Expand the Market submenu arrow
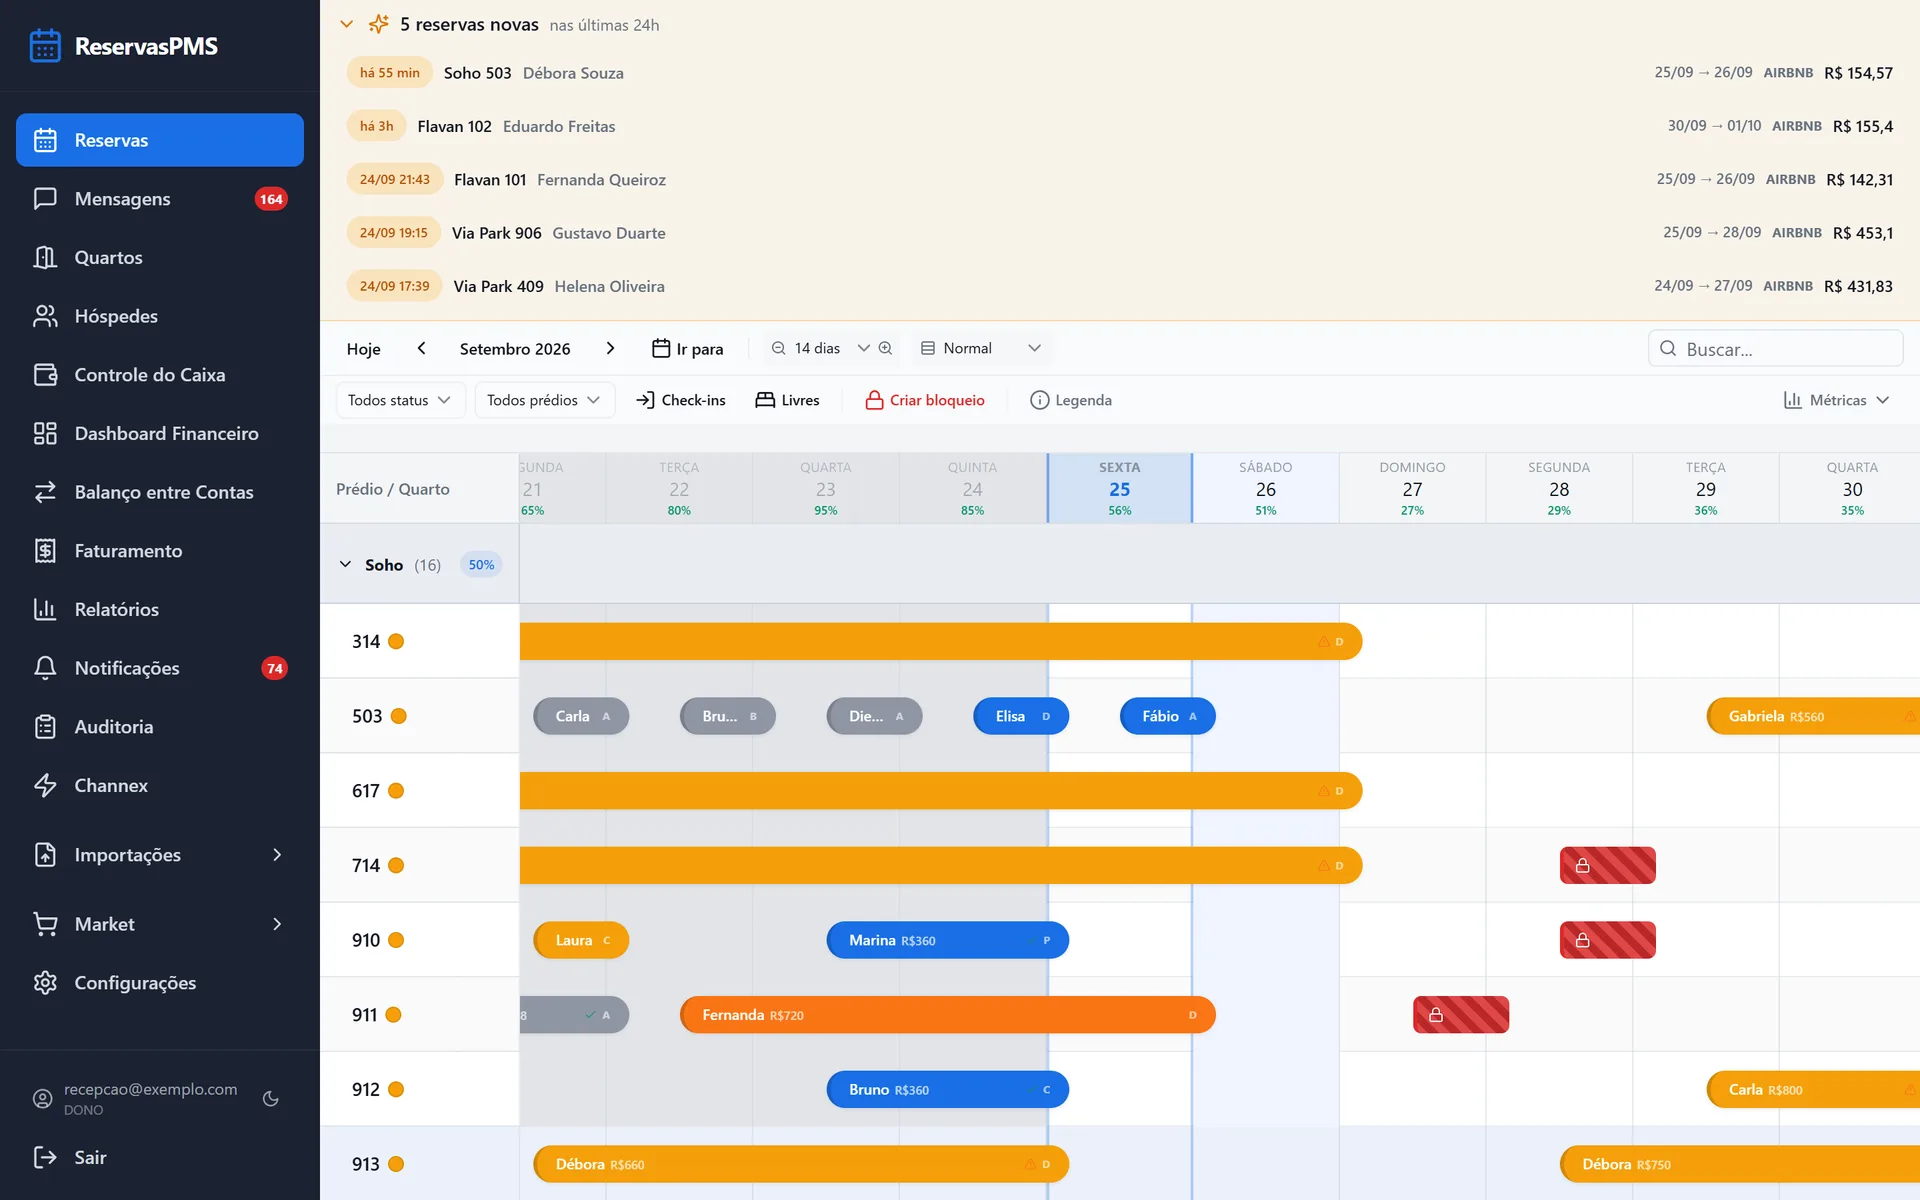Screen dimensions: 1920x1200 (x=277, y=924)
